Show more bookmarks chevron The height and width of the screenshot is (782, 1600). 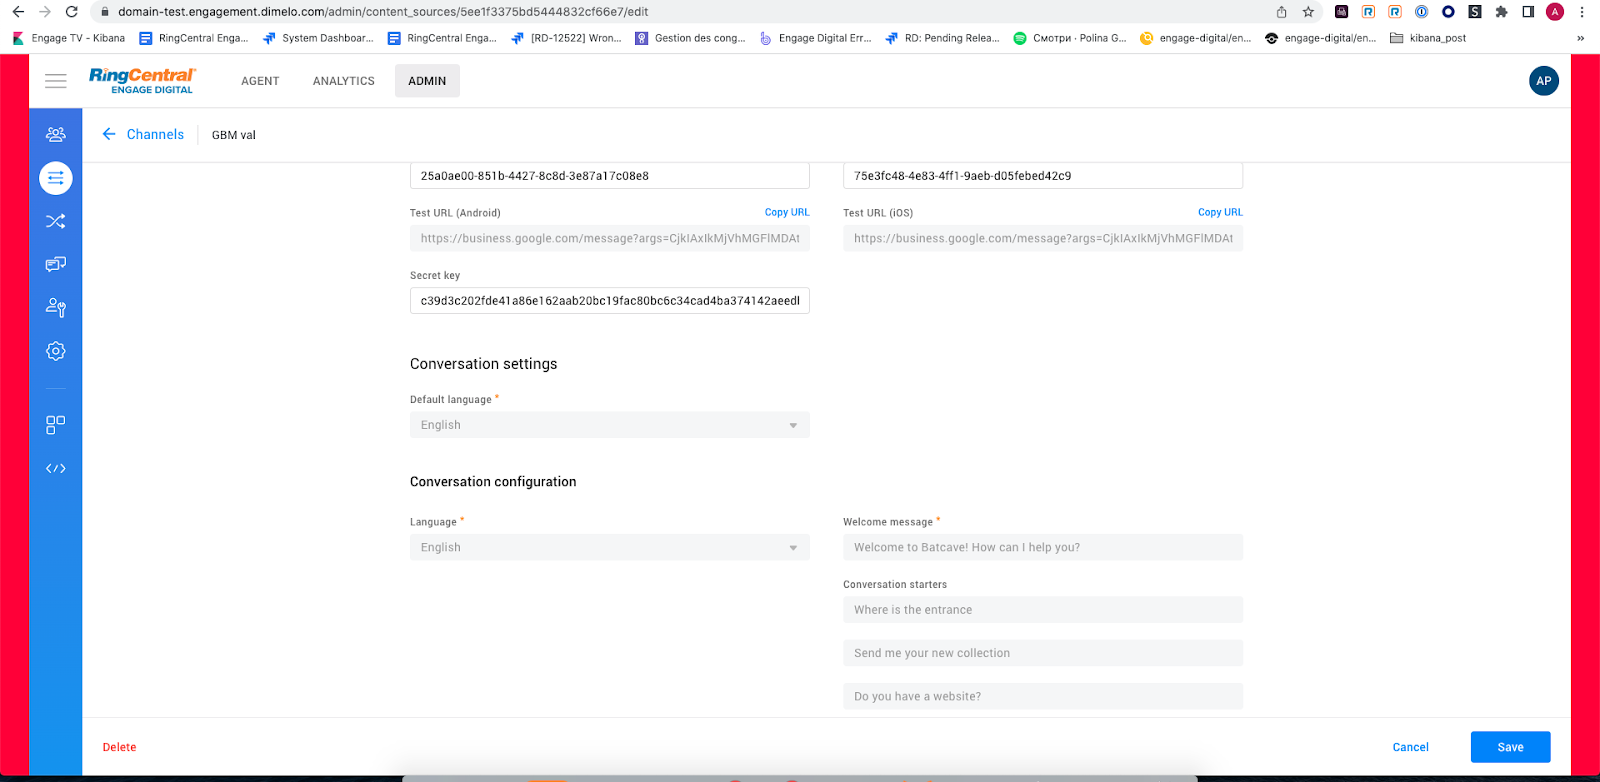(1580, 38)
